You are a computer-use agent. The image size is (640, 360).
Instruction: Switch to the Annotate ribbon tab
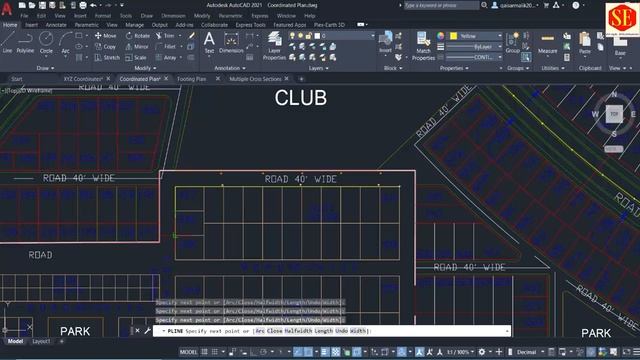point(56,25)
